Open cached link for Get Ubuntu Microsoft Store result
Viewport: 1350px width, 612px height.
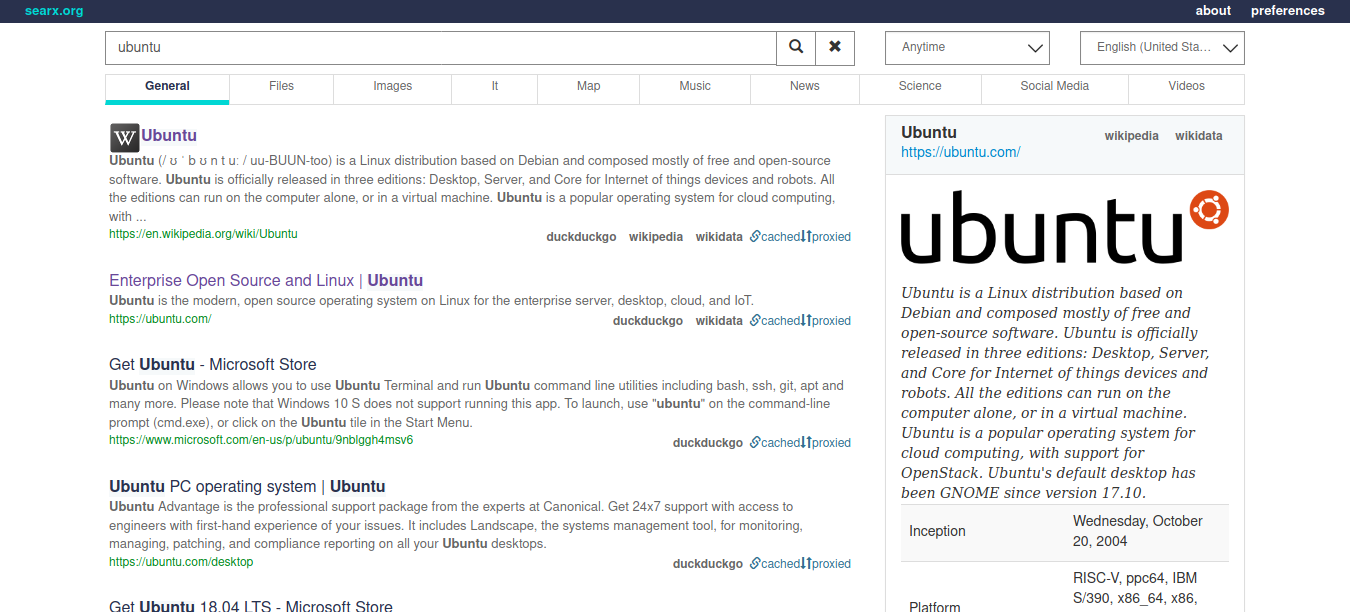[775, 443]
